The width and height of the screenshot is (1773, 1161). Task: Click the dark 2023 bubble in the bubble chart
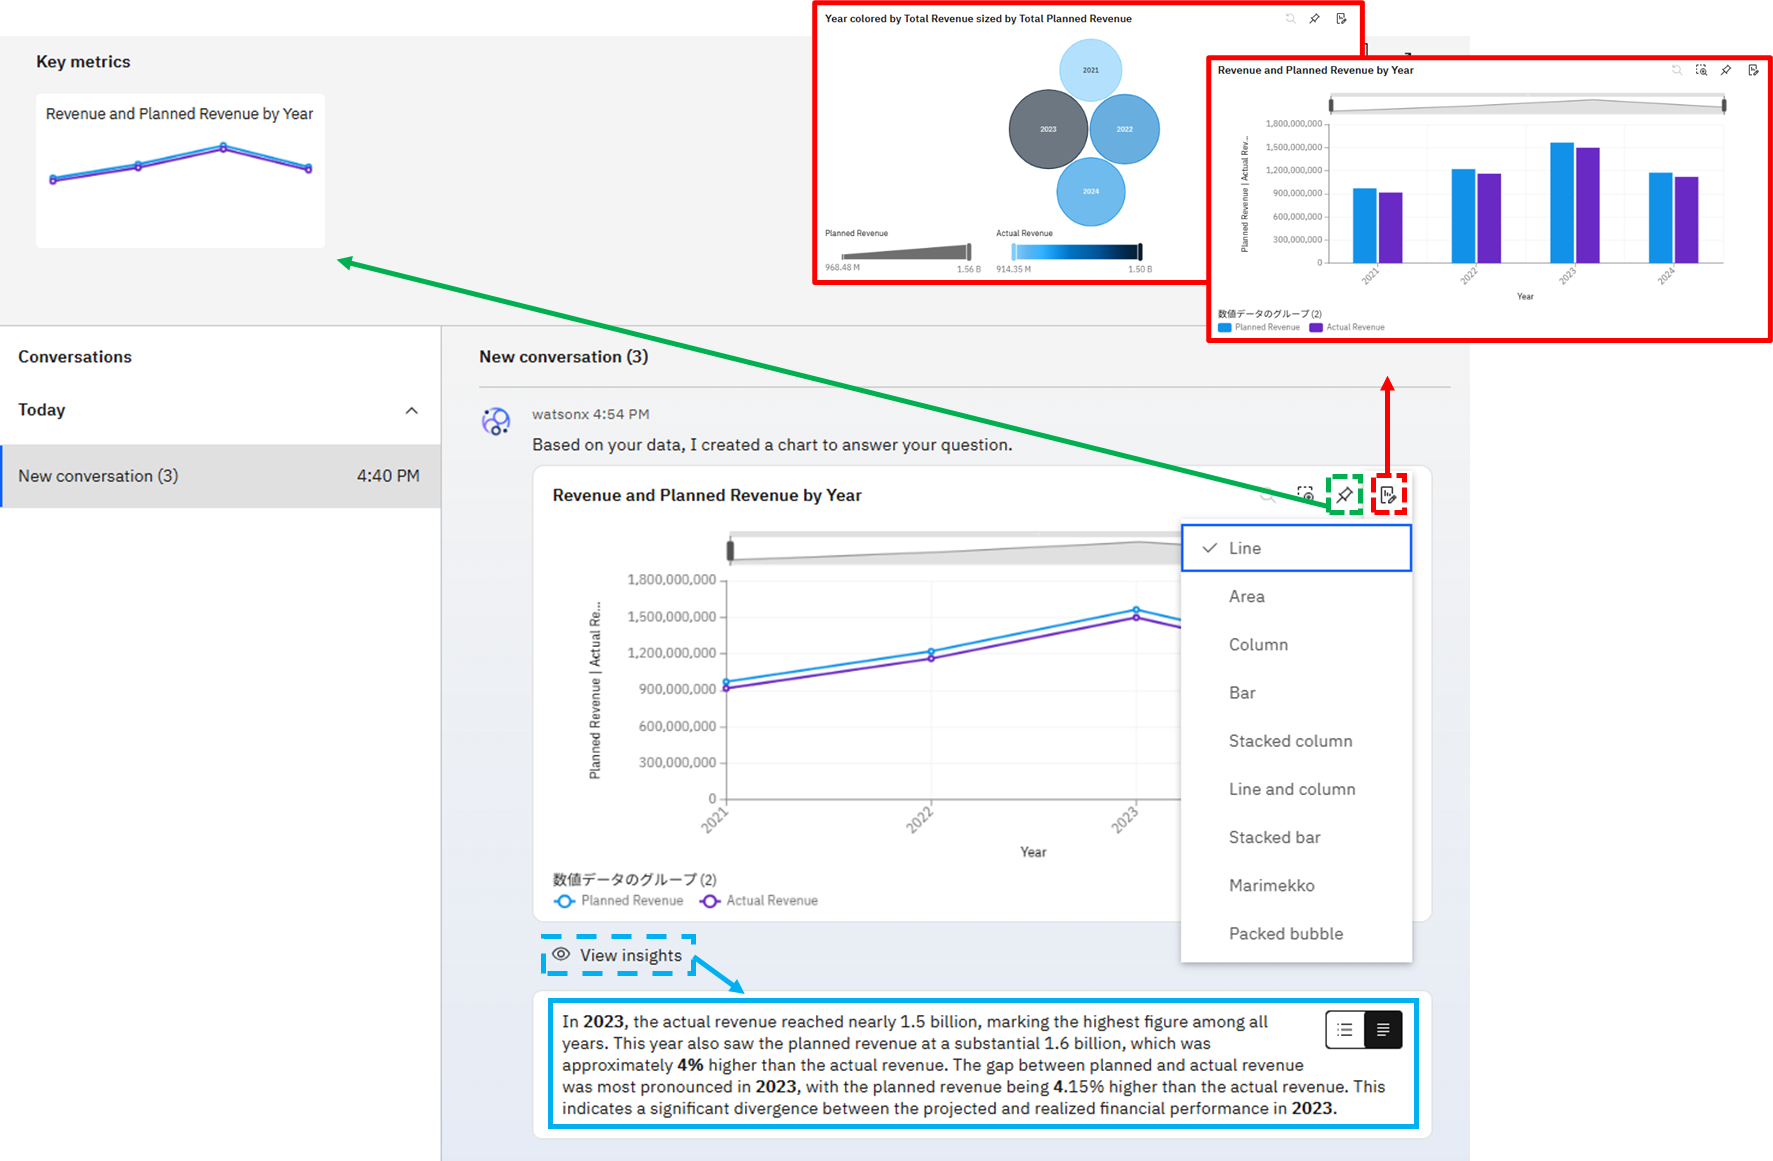tap(1048, 129)
